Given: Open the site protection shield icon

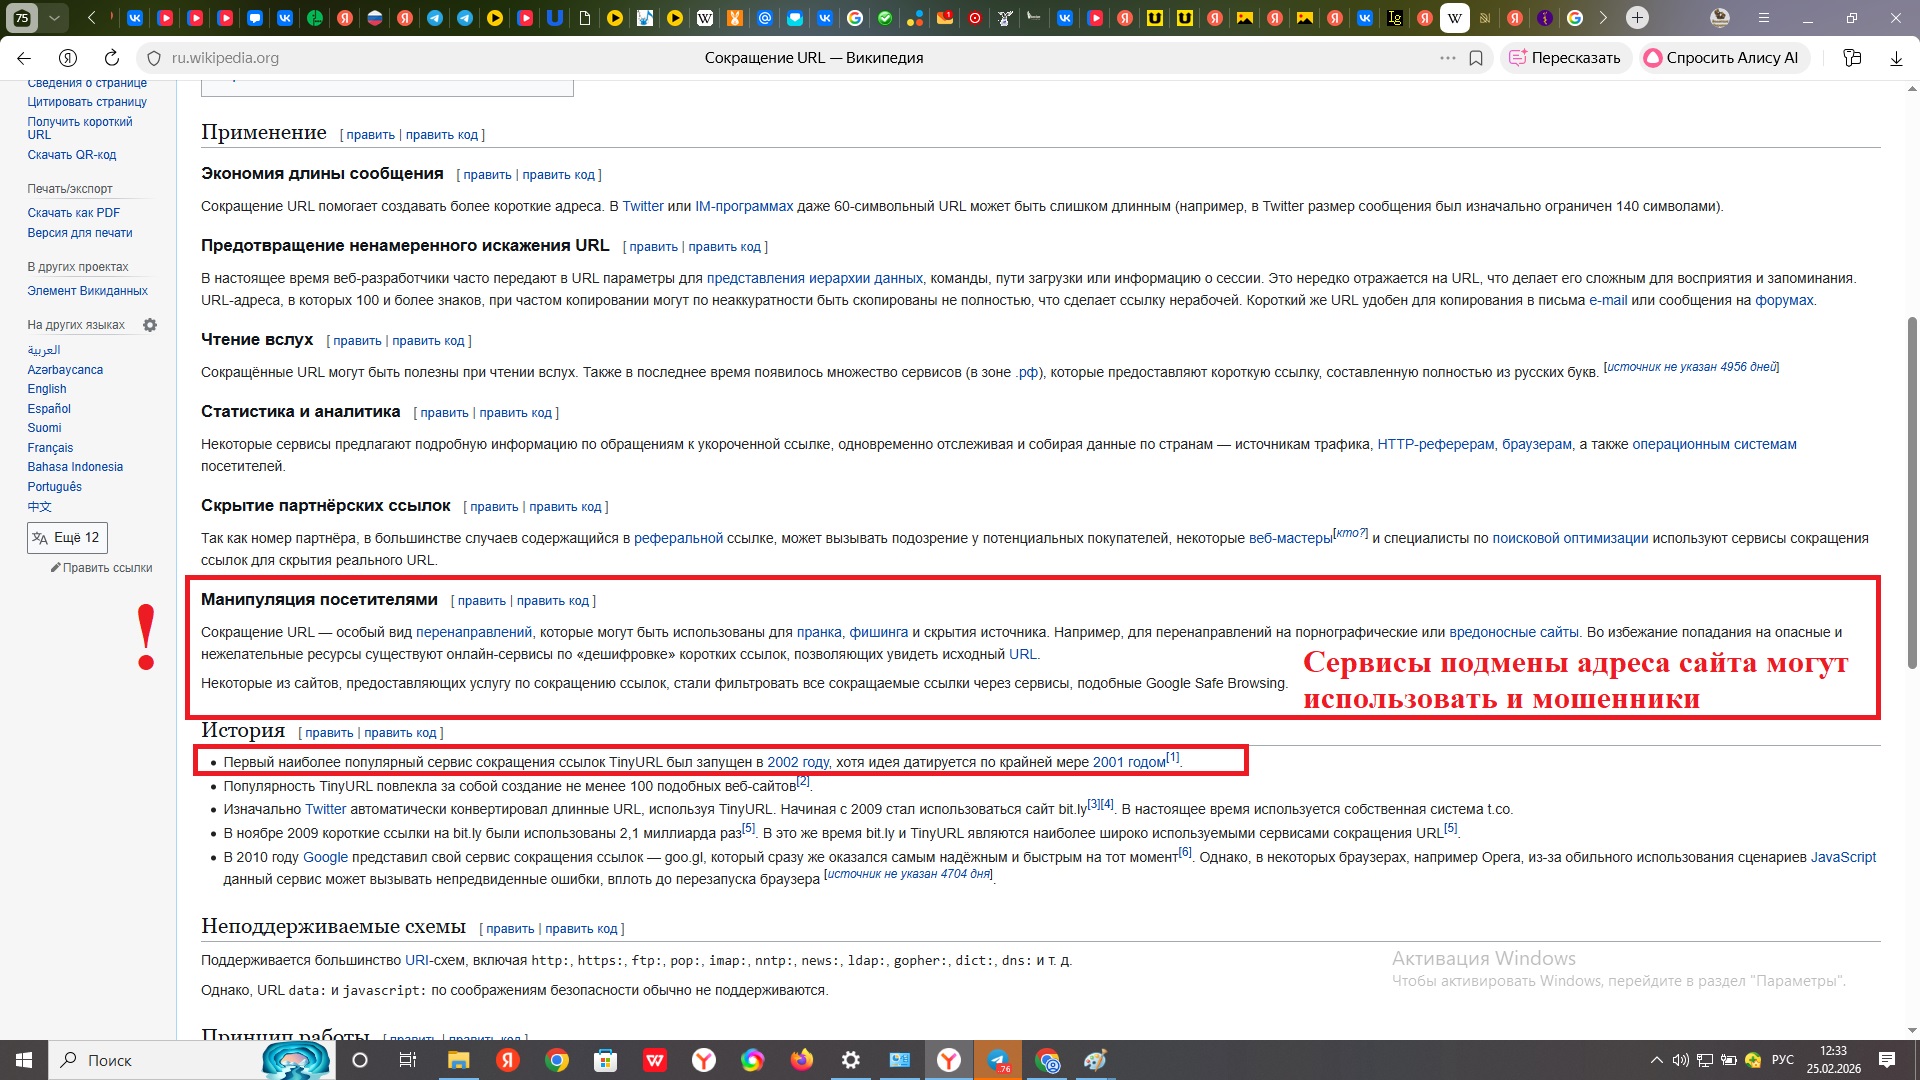Looking at the screenshot, I should [x=153, y=58].
